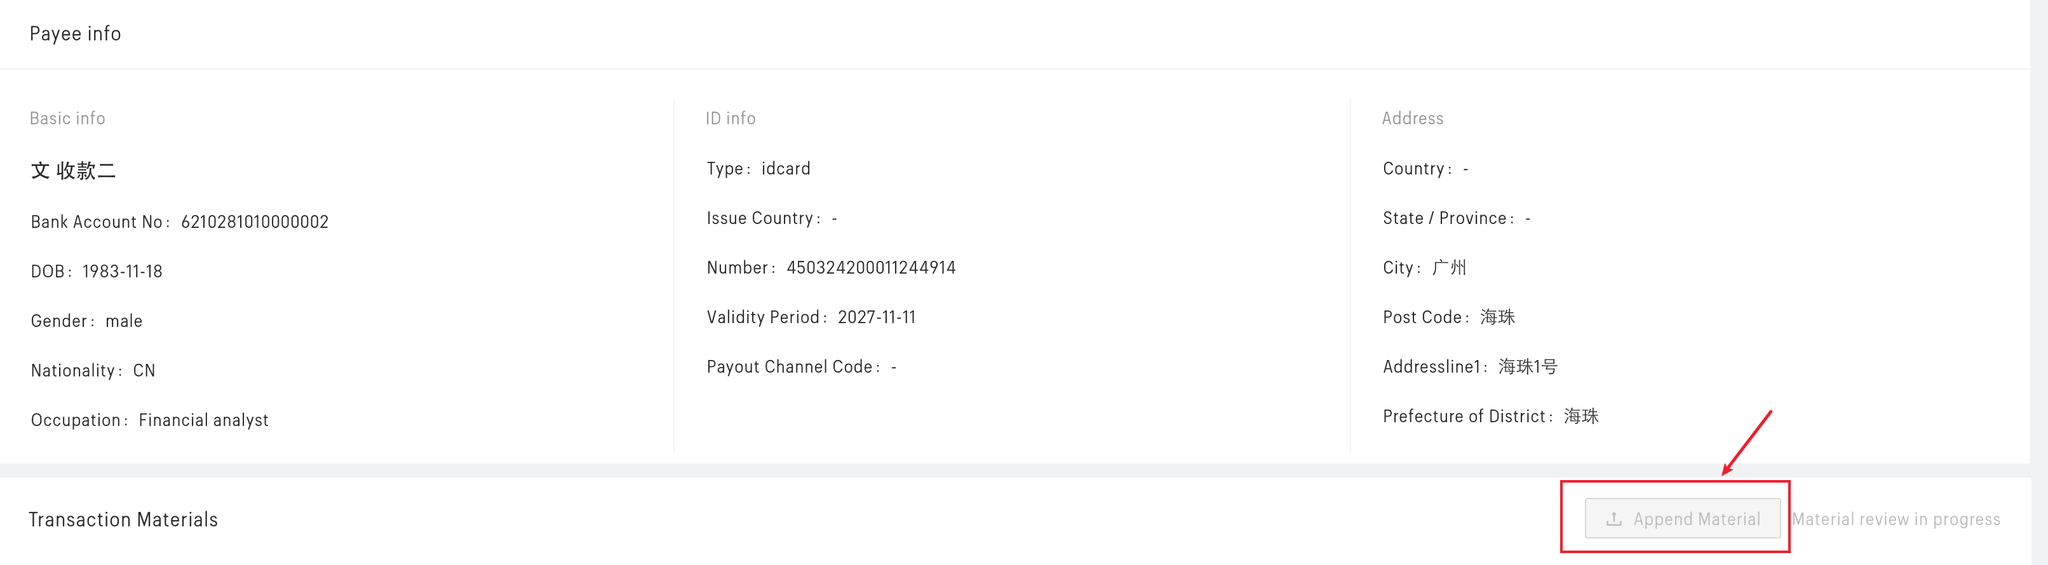Viewport: 2048px width, 565px height.
Task: Select the Addressline1 value 海珠1号
Action: pos(1527,367)
